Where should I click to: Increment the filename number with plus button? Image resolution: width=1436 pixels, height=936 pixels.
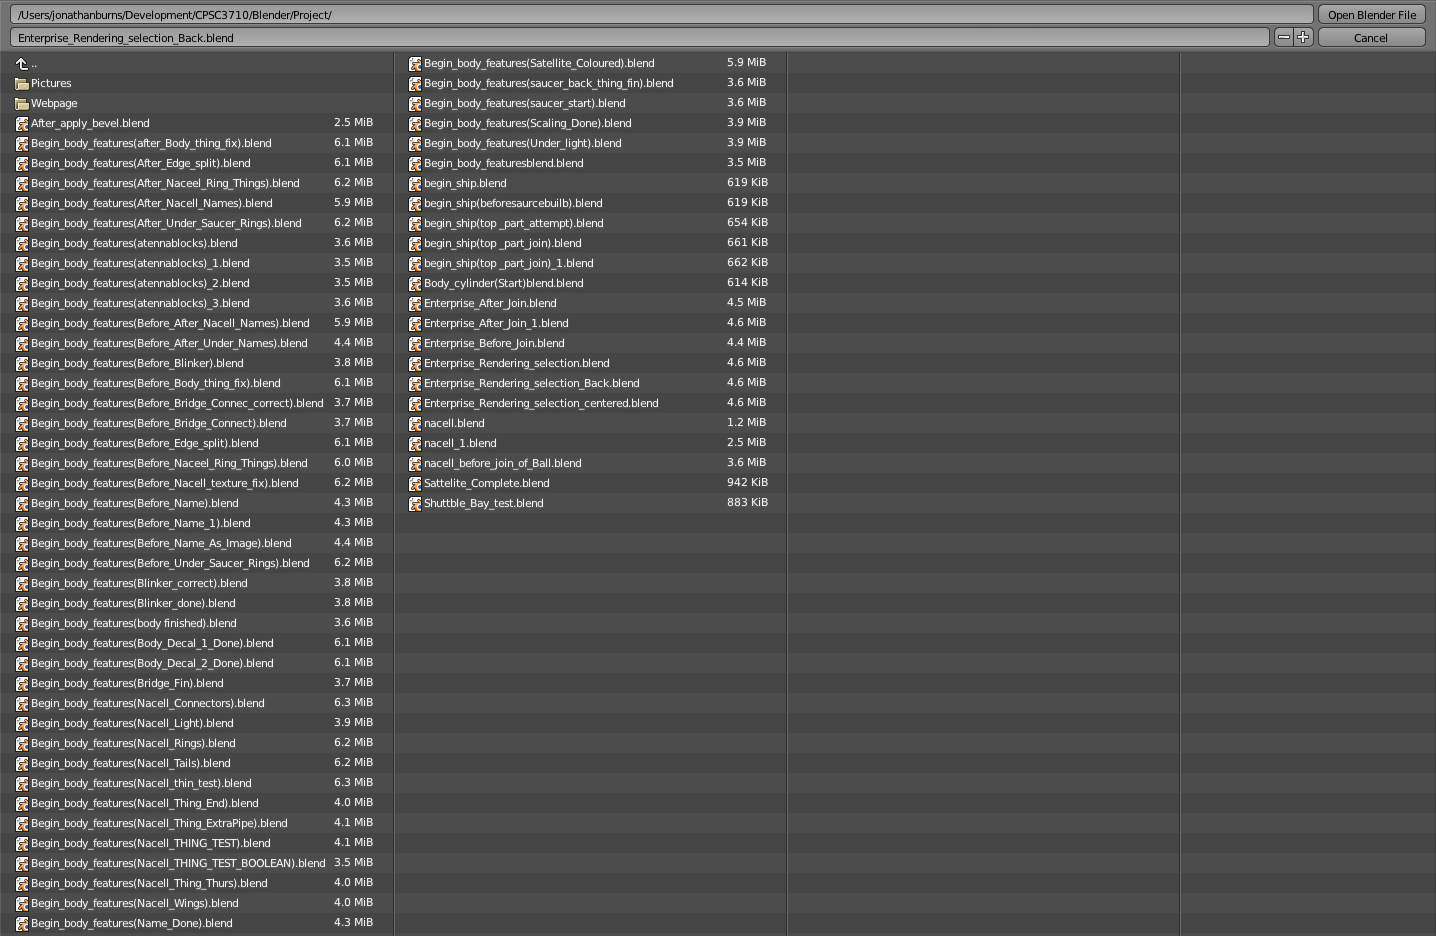(1303, 37)
